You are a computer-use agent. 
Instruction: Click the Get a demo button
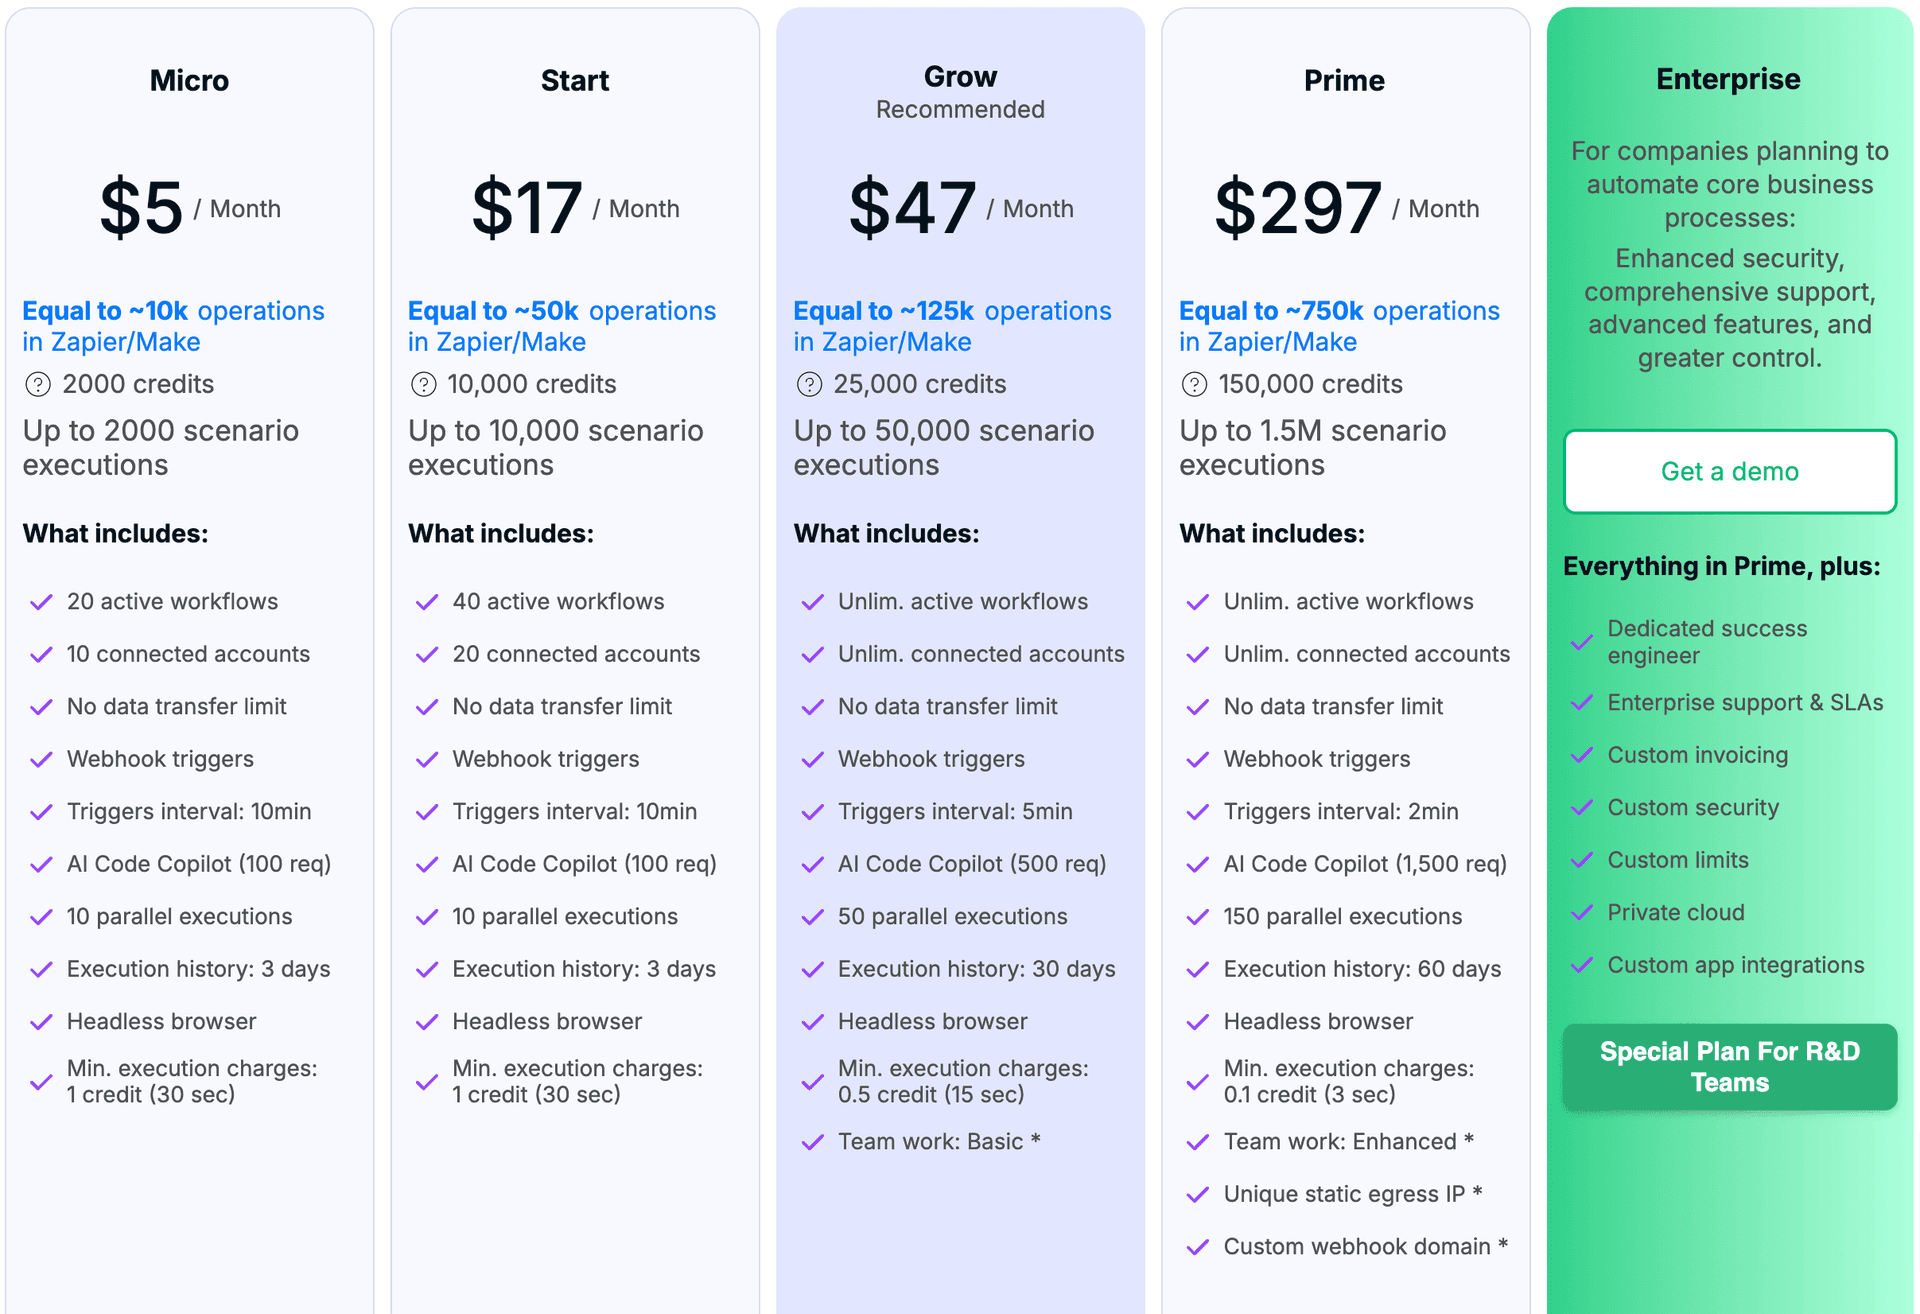tap(1729, 472)
